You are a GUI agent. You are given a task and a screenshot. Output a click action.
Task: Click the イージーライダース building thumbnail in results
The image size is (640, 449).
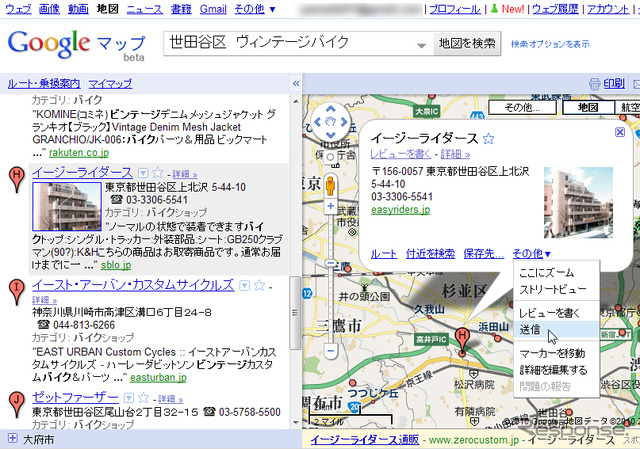67,207
